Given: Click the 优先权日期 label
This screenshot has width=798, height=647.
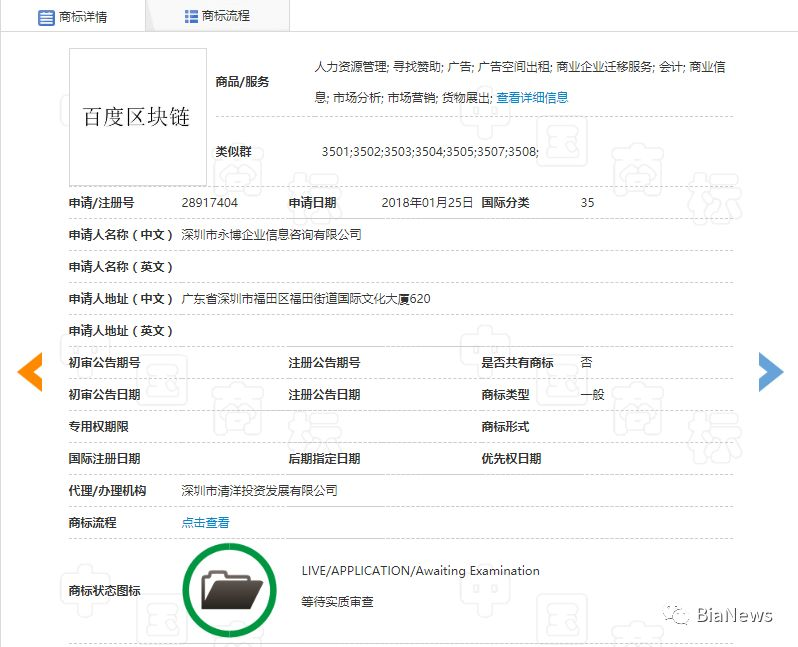Looking at the screenshot, I should [511, 459].
